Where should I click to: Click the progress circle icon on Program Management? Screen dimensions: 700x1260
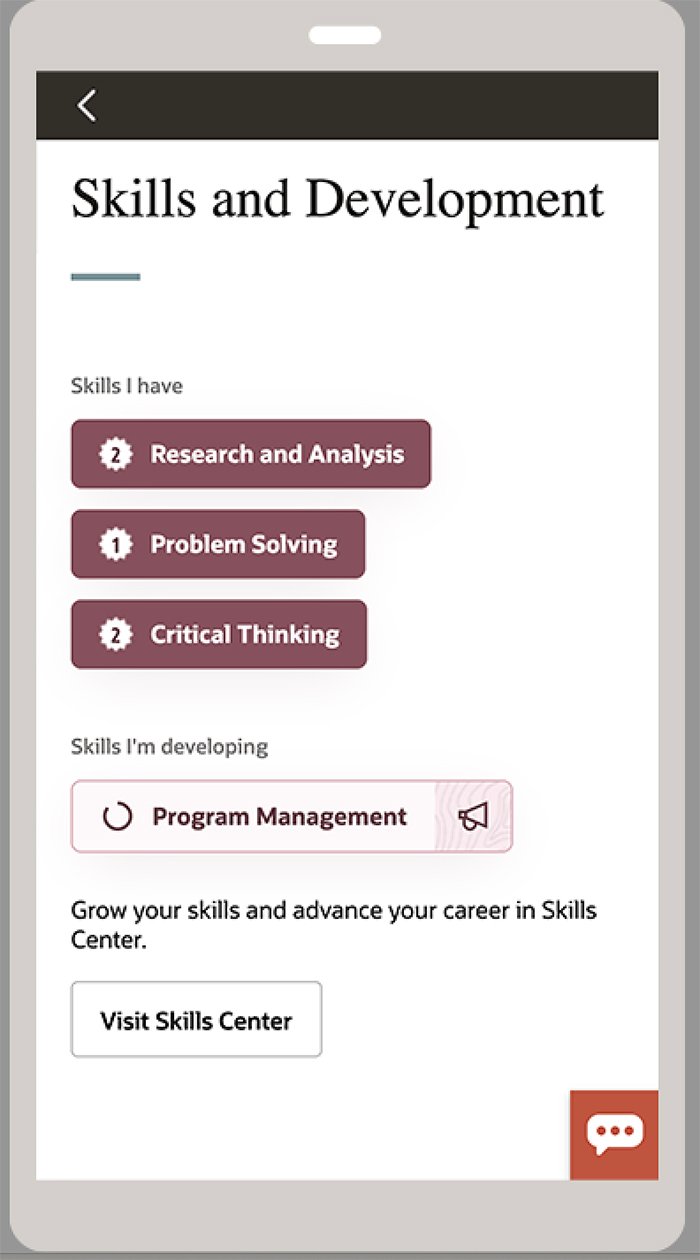[x=118, y=817]
